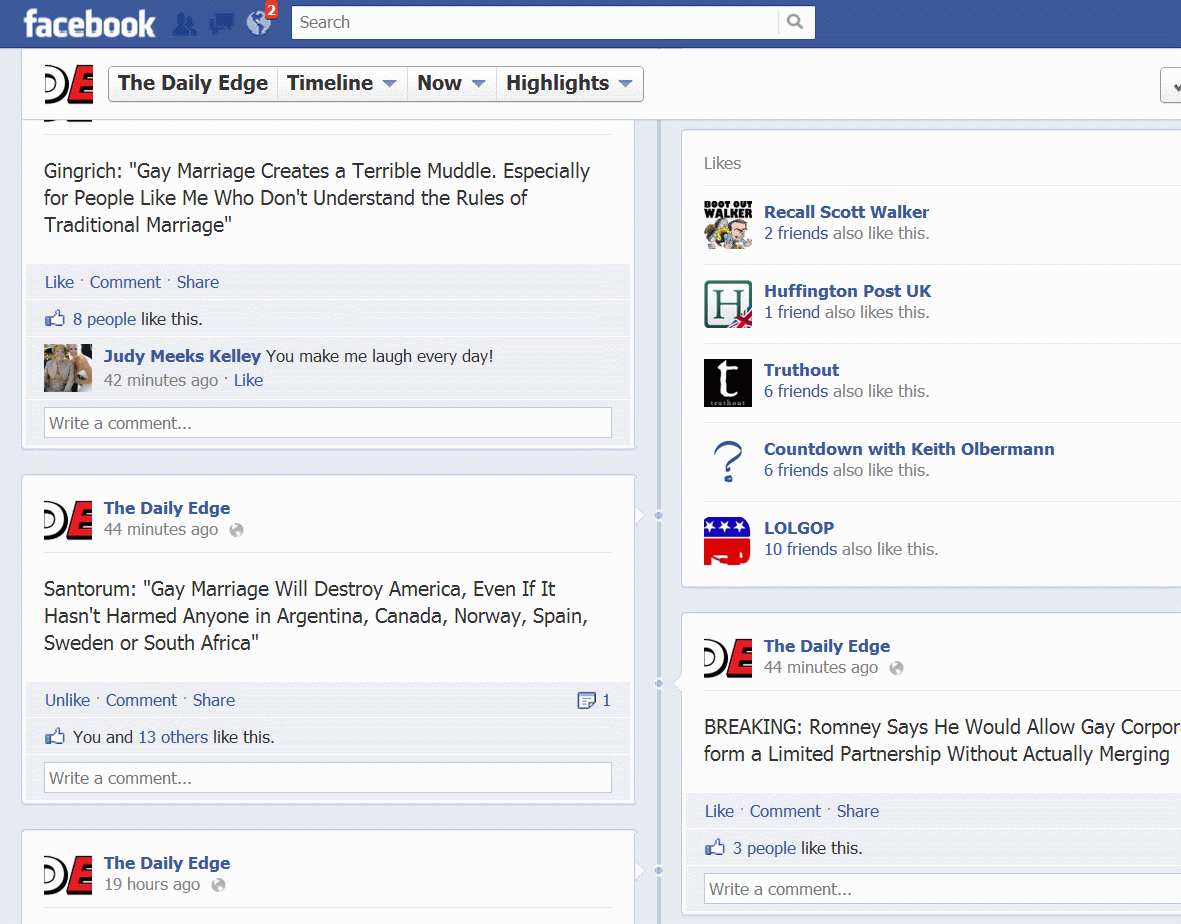The width and height of the screenshot is (1181, 924).
Task: Like Judy Meeks Kelley's comment
Action: pyautogui.click(x=248, y=380)
